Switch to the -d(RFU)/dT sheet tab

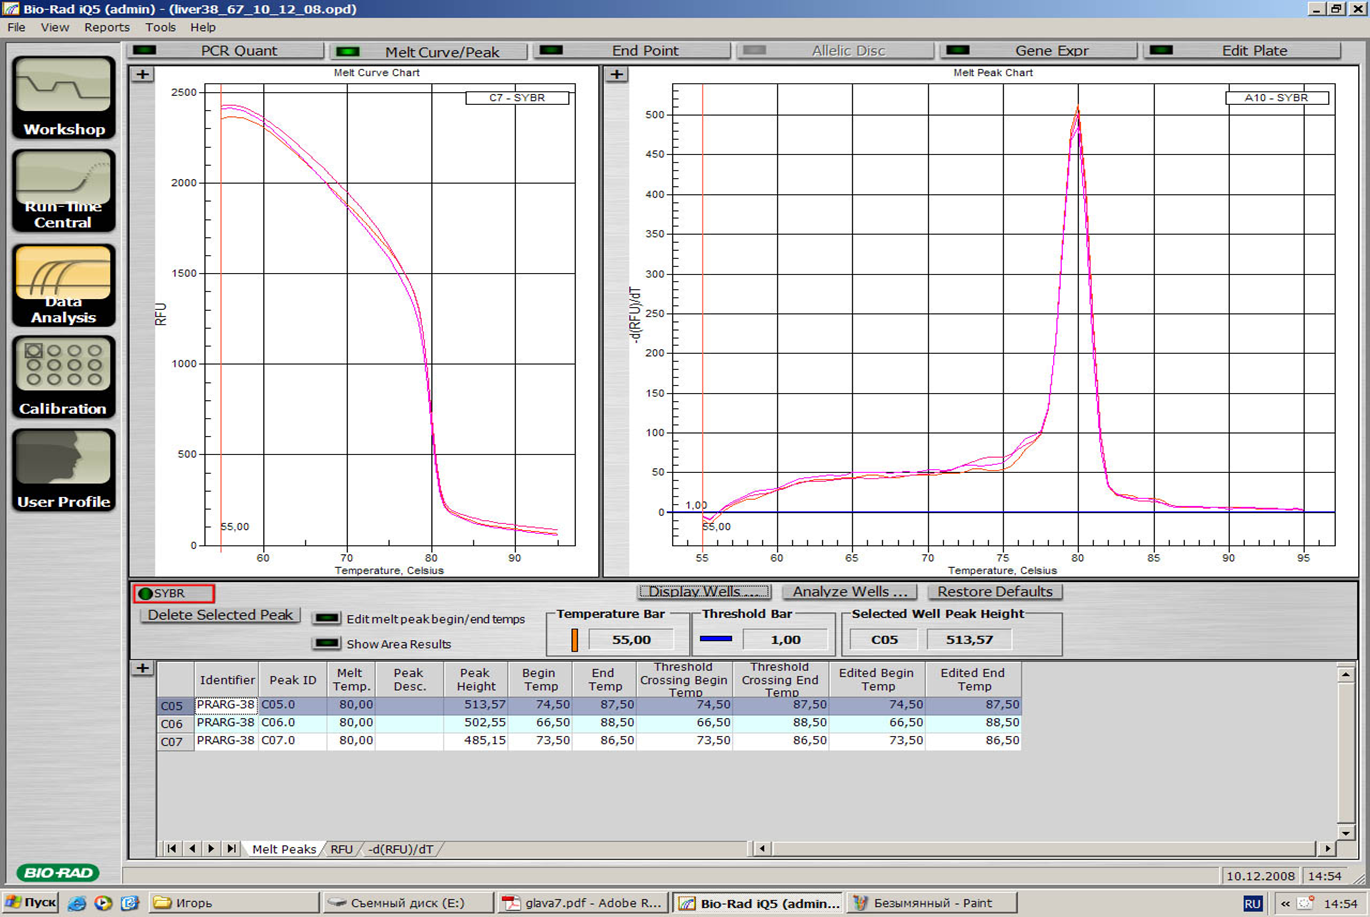click(x=400, y=849)
